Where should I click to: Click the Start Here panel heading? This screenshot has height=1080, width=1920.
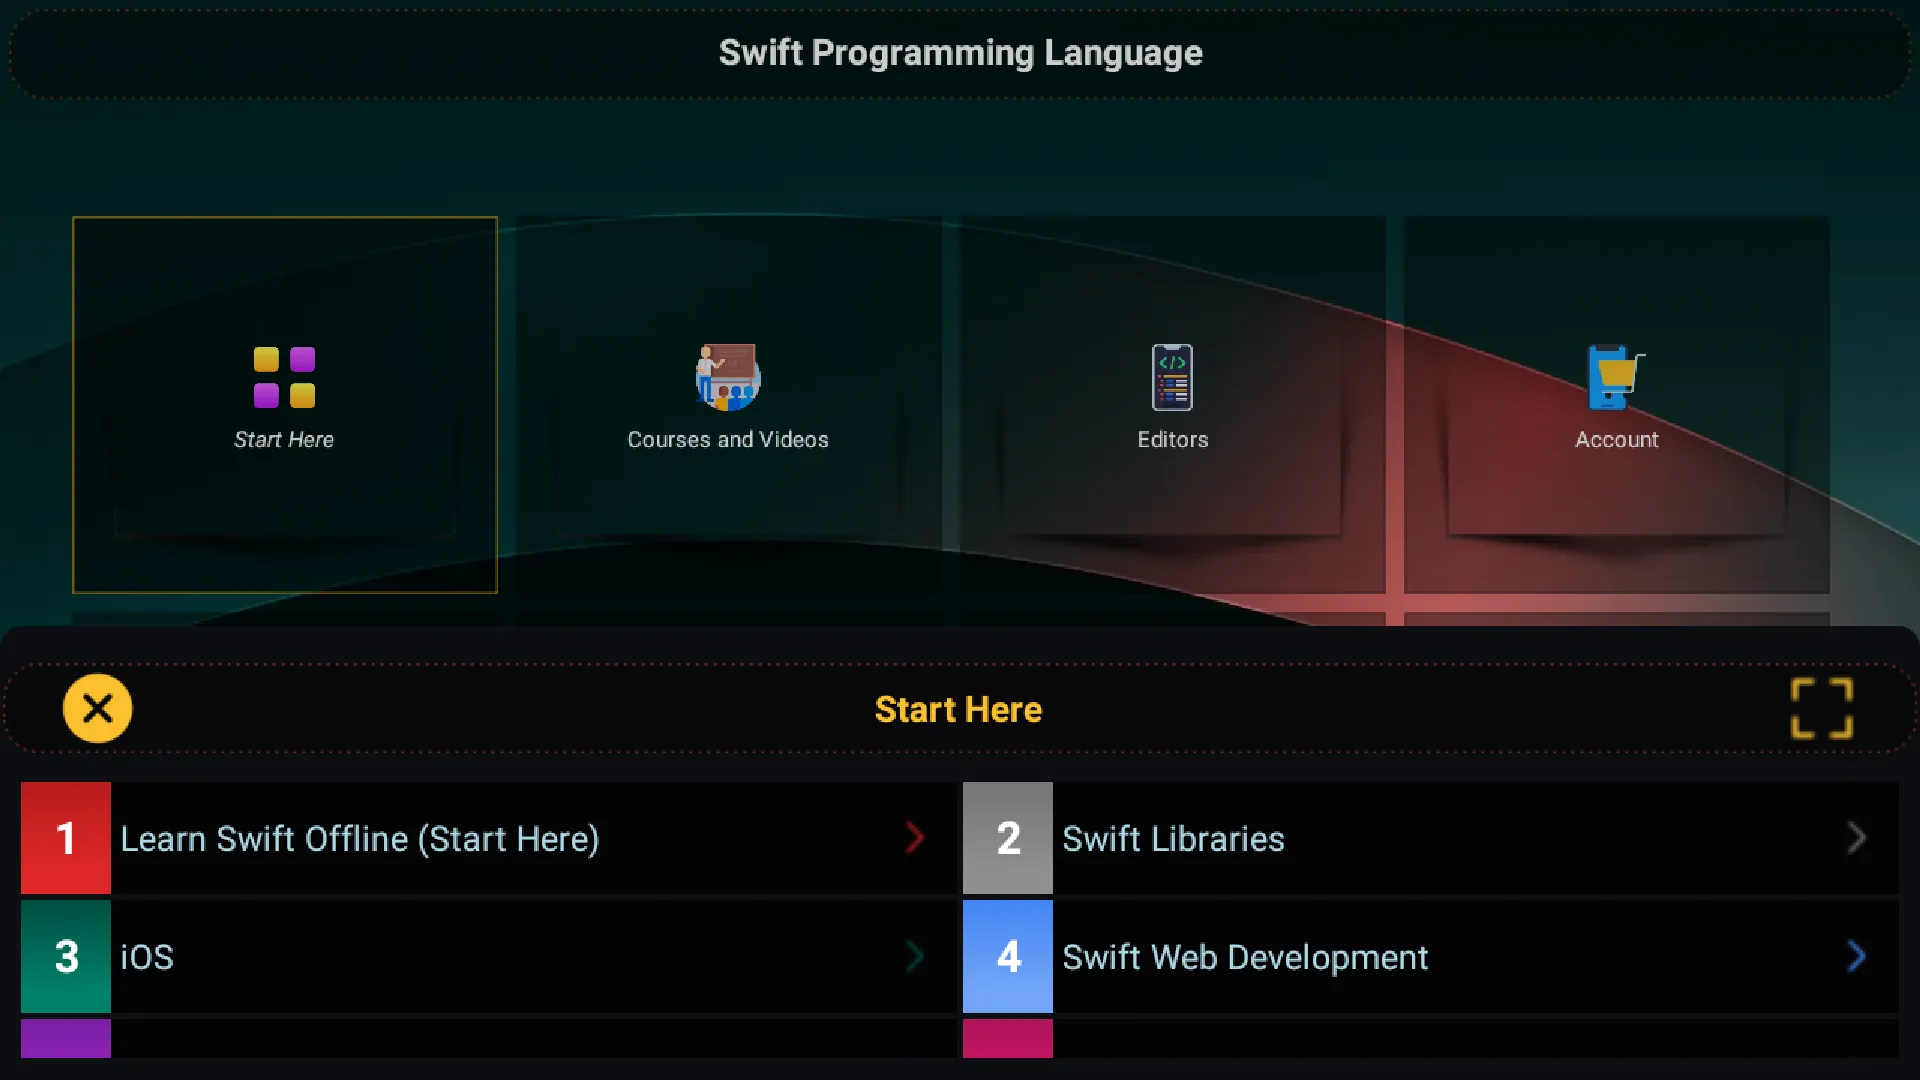point(958,709)
